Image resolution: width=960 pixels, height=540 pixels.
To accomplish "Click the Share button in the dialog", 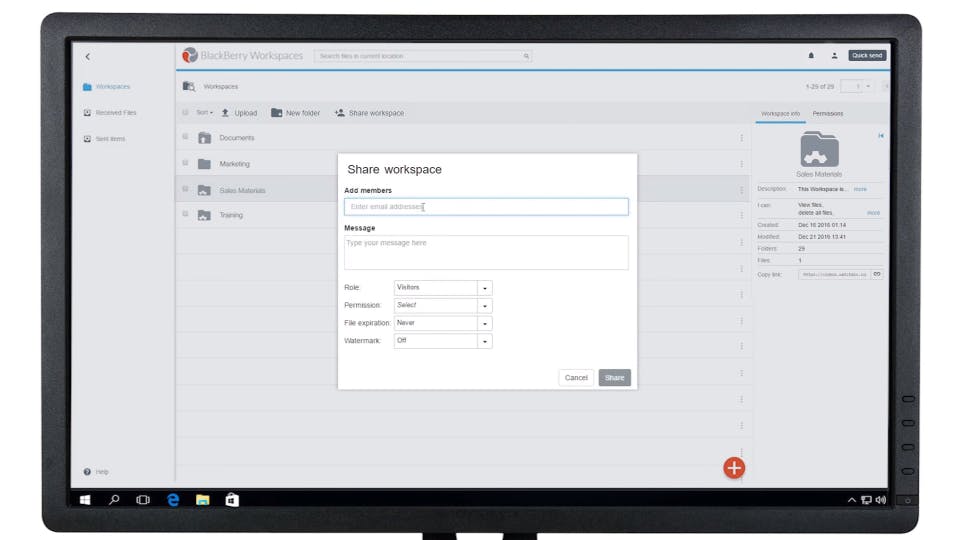I will point(615,378).
